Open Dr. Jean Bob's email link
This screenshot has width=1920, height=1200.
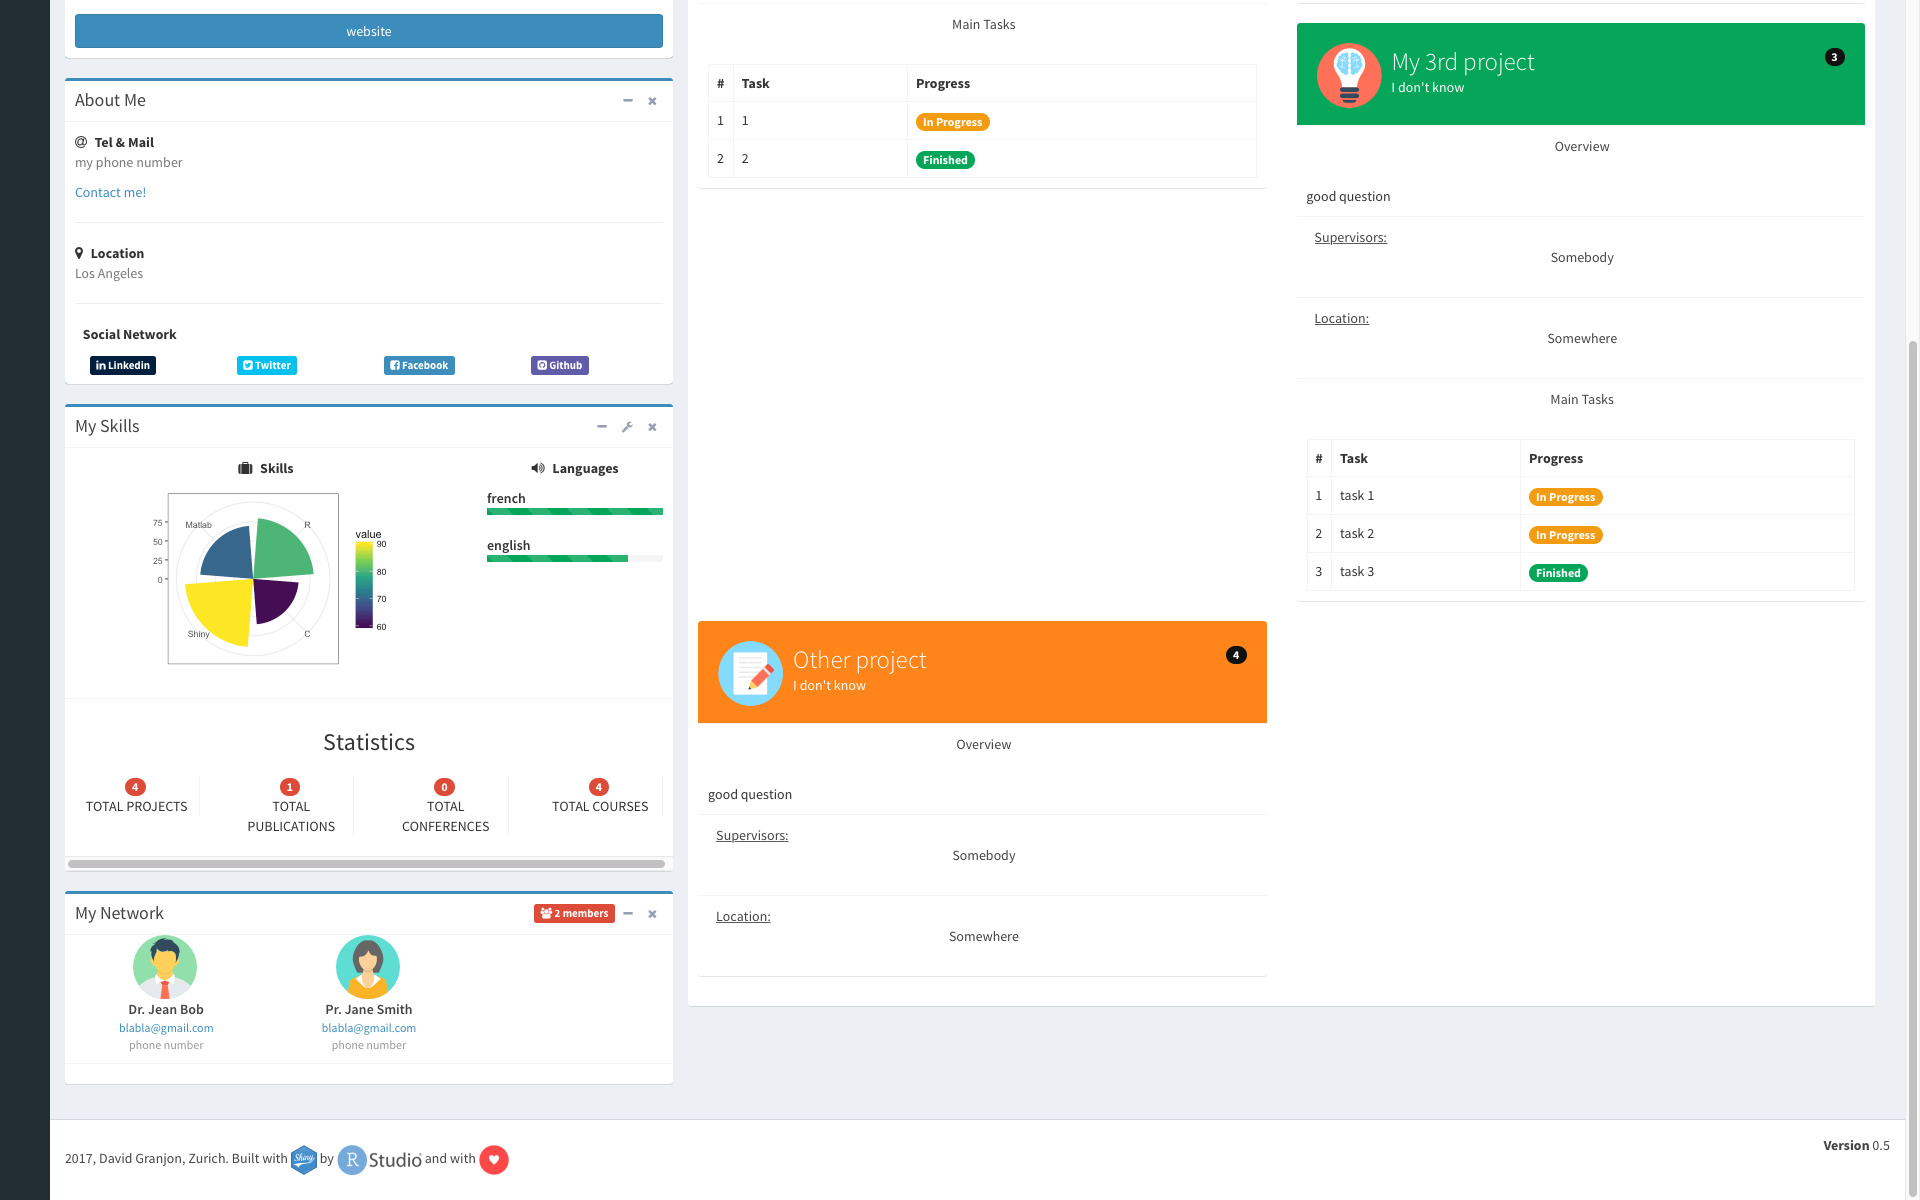pos(166,1028)
